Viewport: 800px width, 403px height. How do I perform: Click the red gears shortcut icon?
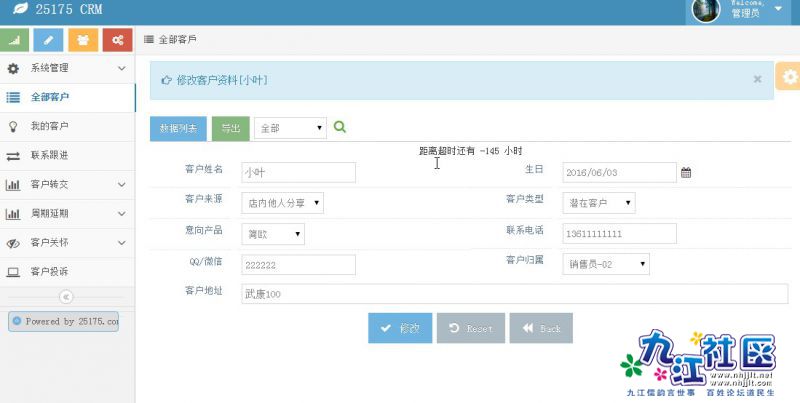point(117,40)
